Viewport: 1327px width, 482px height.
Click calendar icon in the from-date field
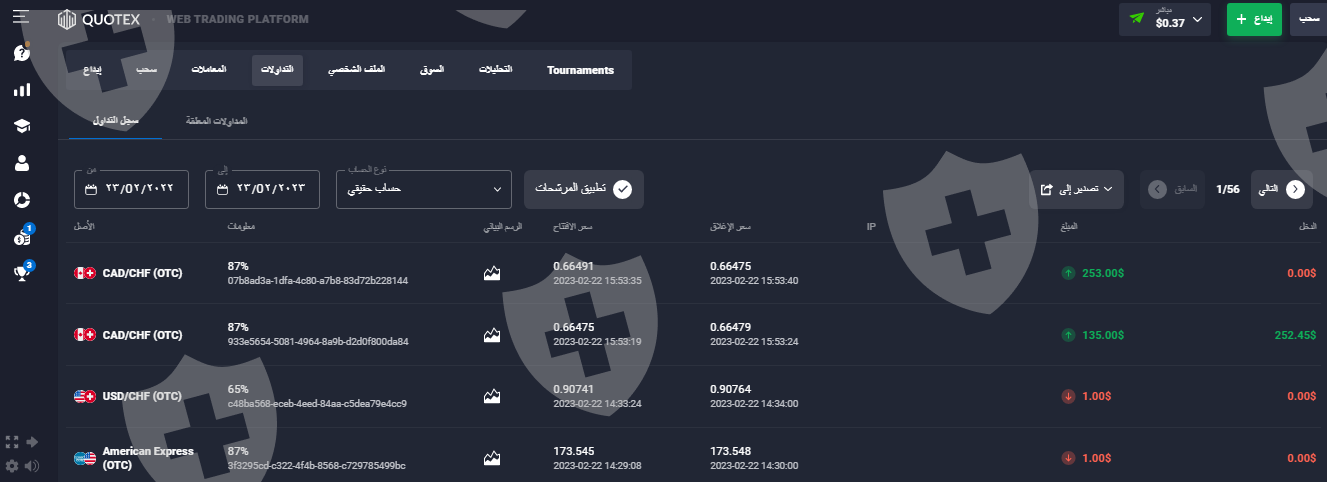pos(91,189)
